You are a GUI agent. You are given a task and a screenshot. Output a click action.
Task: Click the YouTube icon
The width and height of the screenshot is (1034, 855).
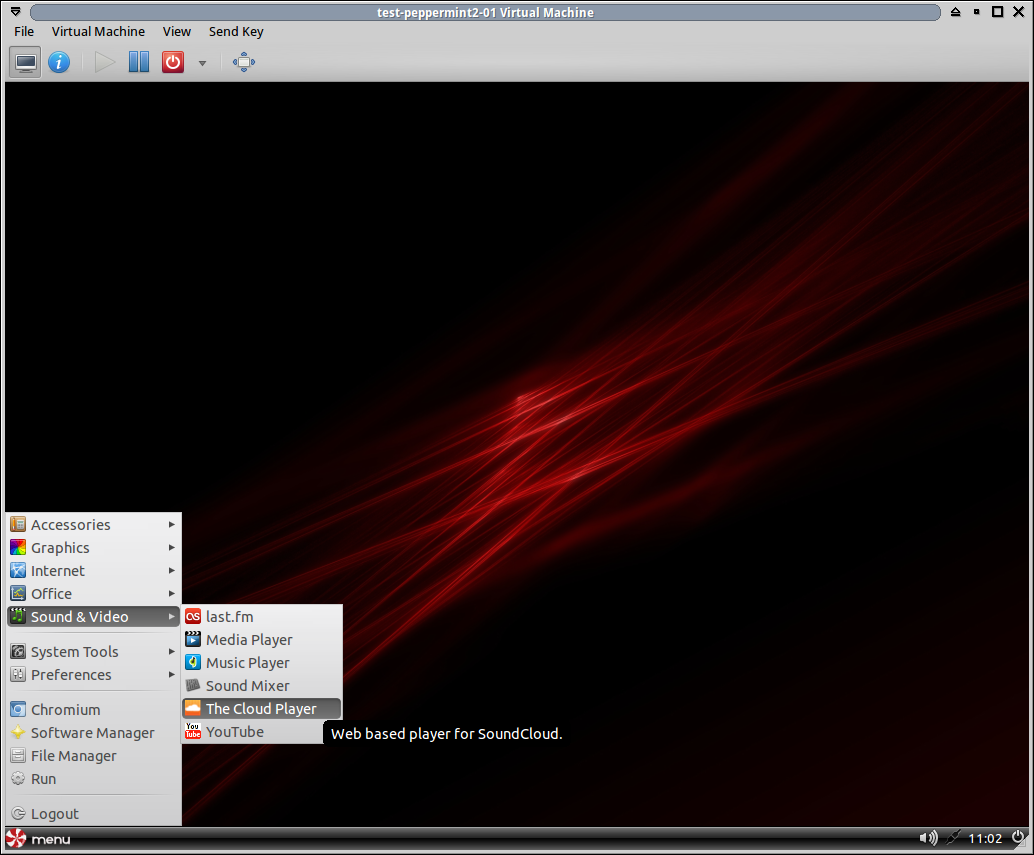point(193,732)
